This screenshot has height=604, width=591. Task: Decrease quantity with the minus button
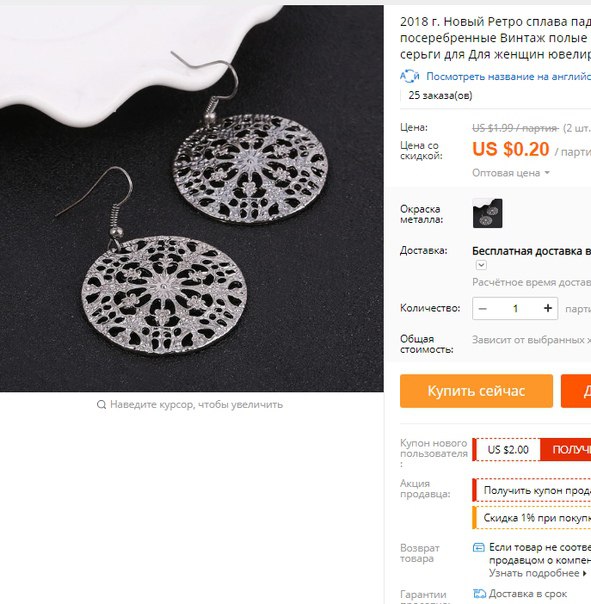[482, 309]
